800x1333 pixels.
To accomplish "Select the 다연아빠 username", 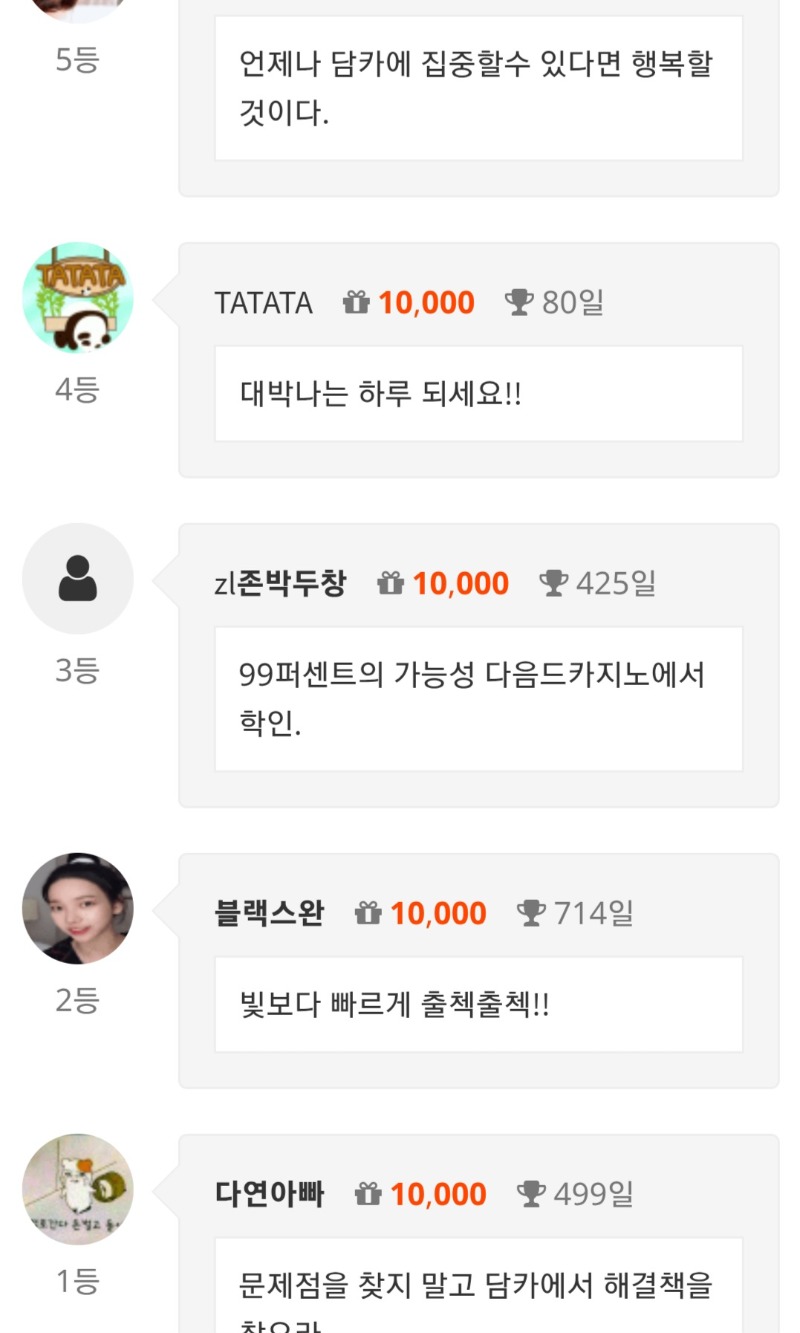I will 269,1194.
